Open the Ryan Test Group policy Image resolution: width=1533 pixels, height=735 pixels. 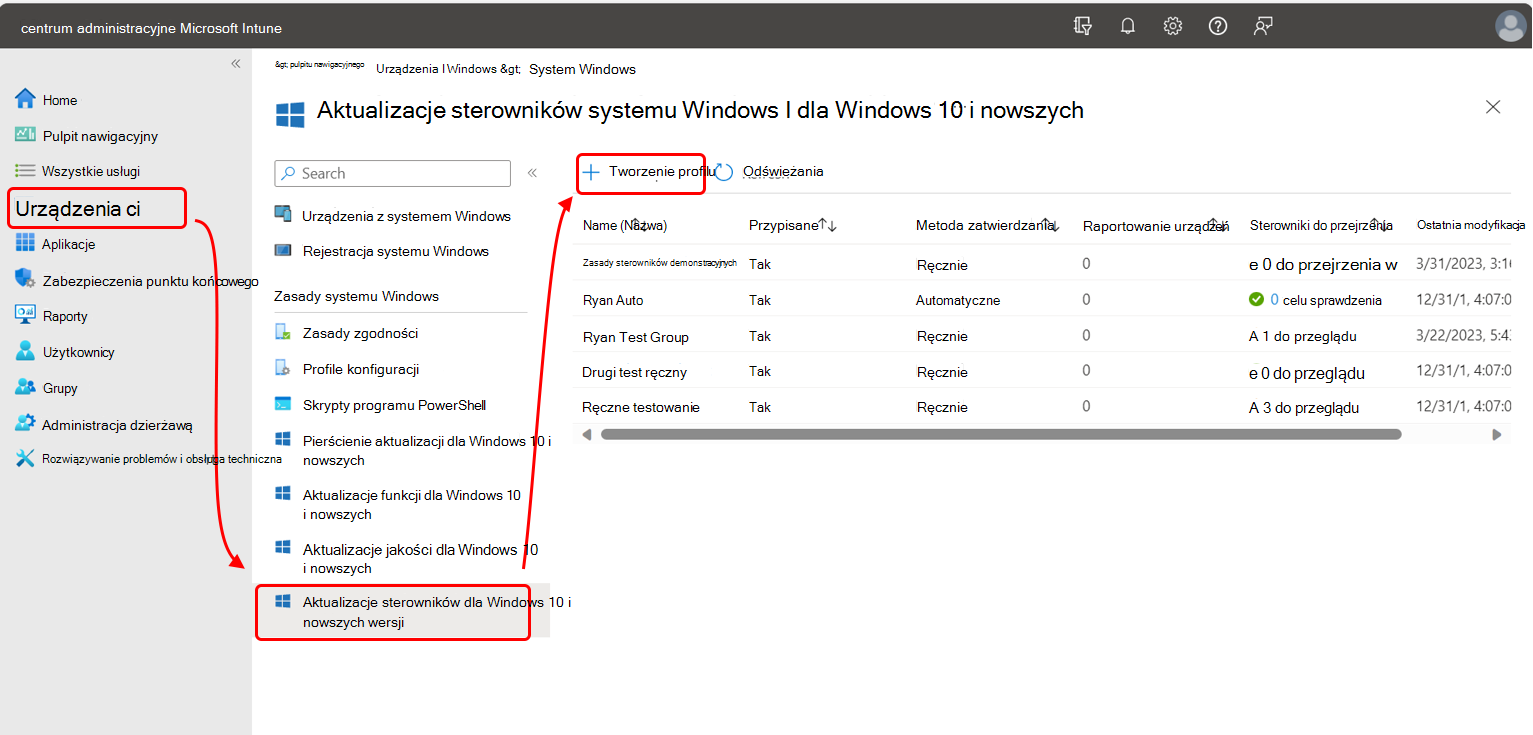635,337
